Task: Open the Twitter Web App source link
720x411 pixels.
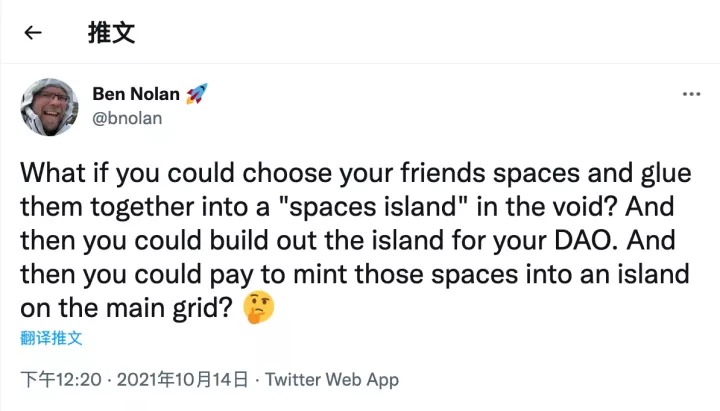Action: coord(332,380)
